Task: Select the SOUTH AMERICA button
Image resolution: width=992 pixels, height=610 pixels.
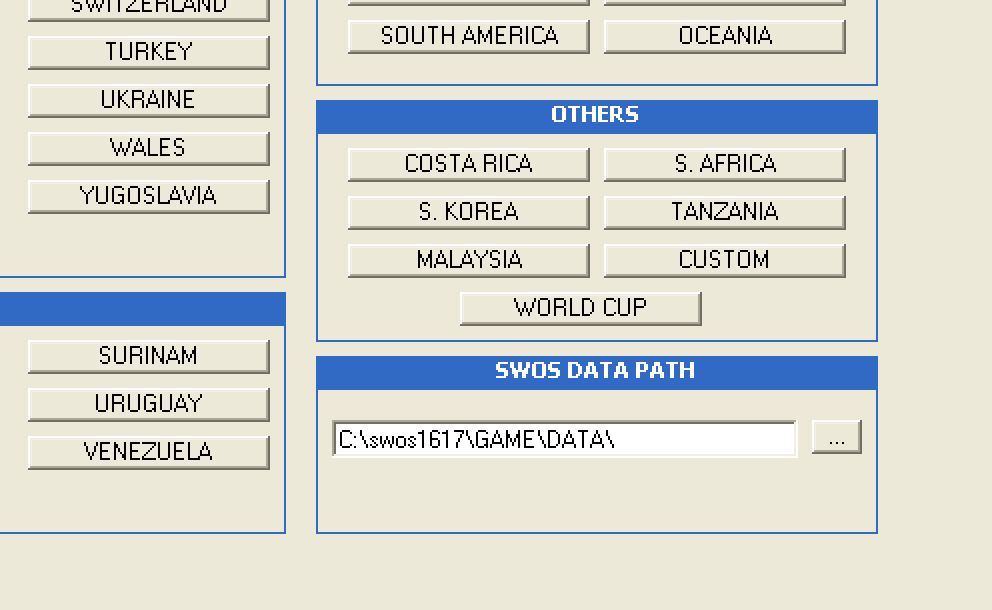Action: [x=468, y=36]
